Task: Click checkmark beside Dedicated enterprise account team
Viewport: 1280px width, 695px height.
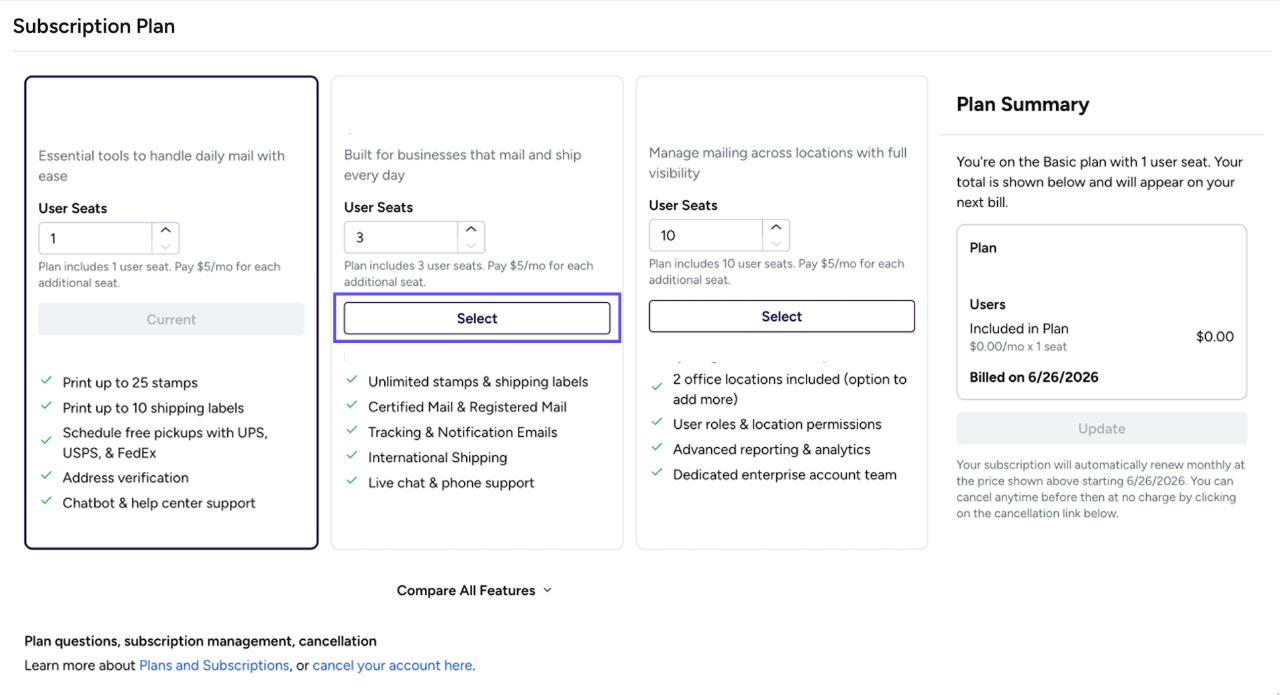Action: 657,473
